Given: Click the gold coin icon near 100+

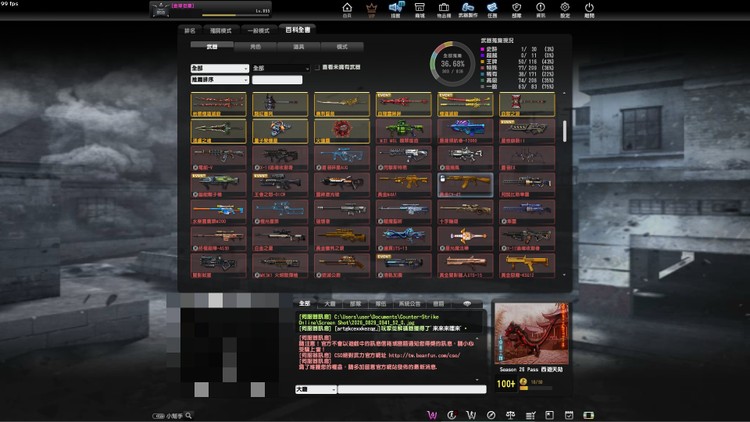Looking at the screenshot, I should pos(523,382).
